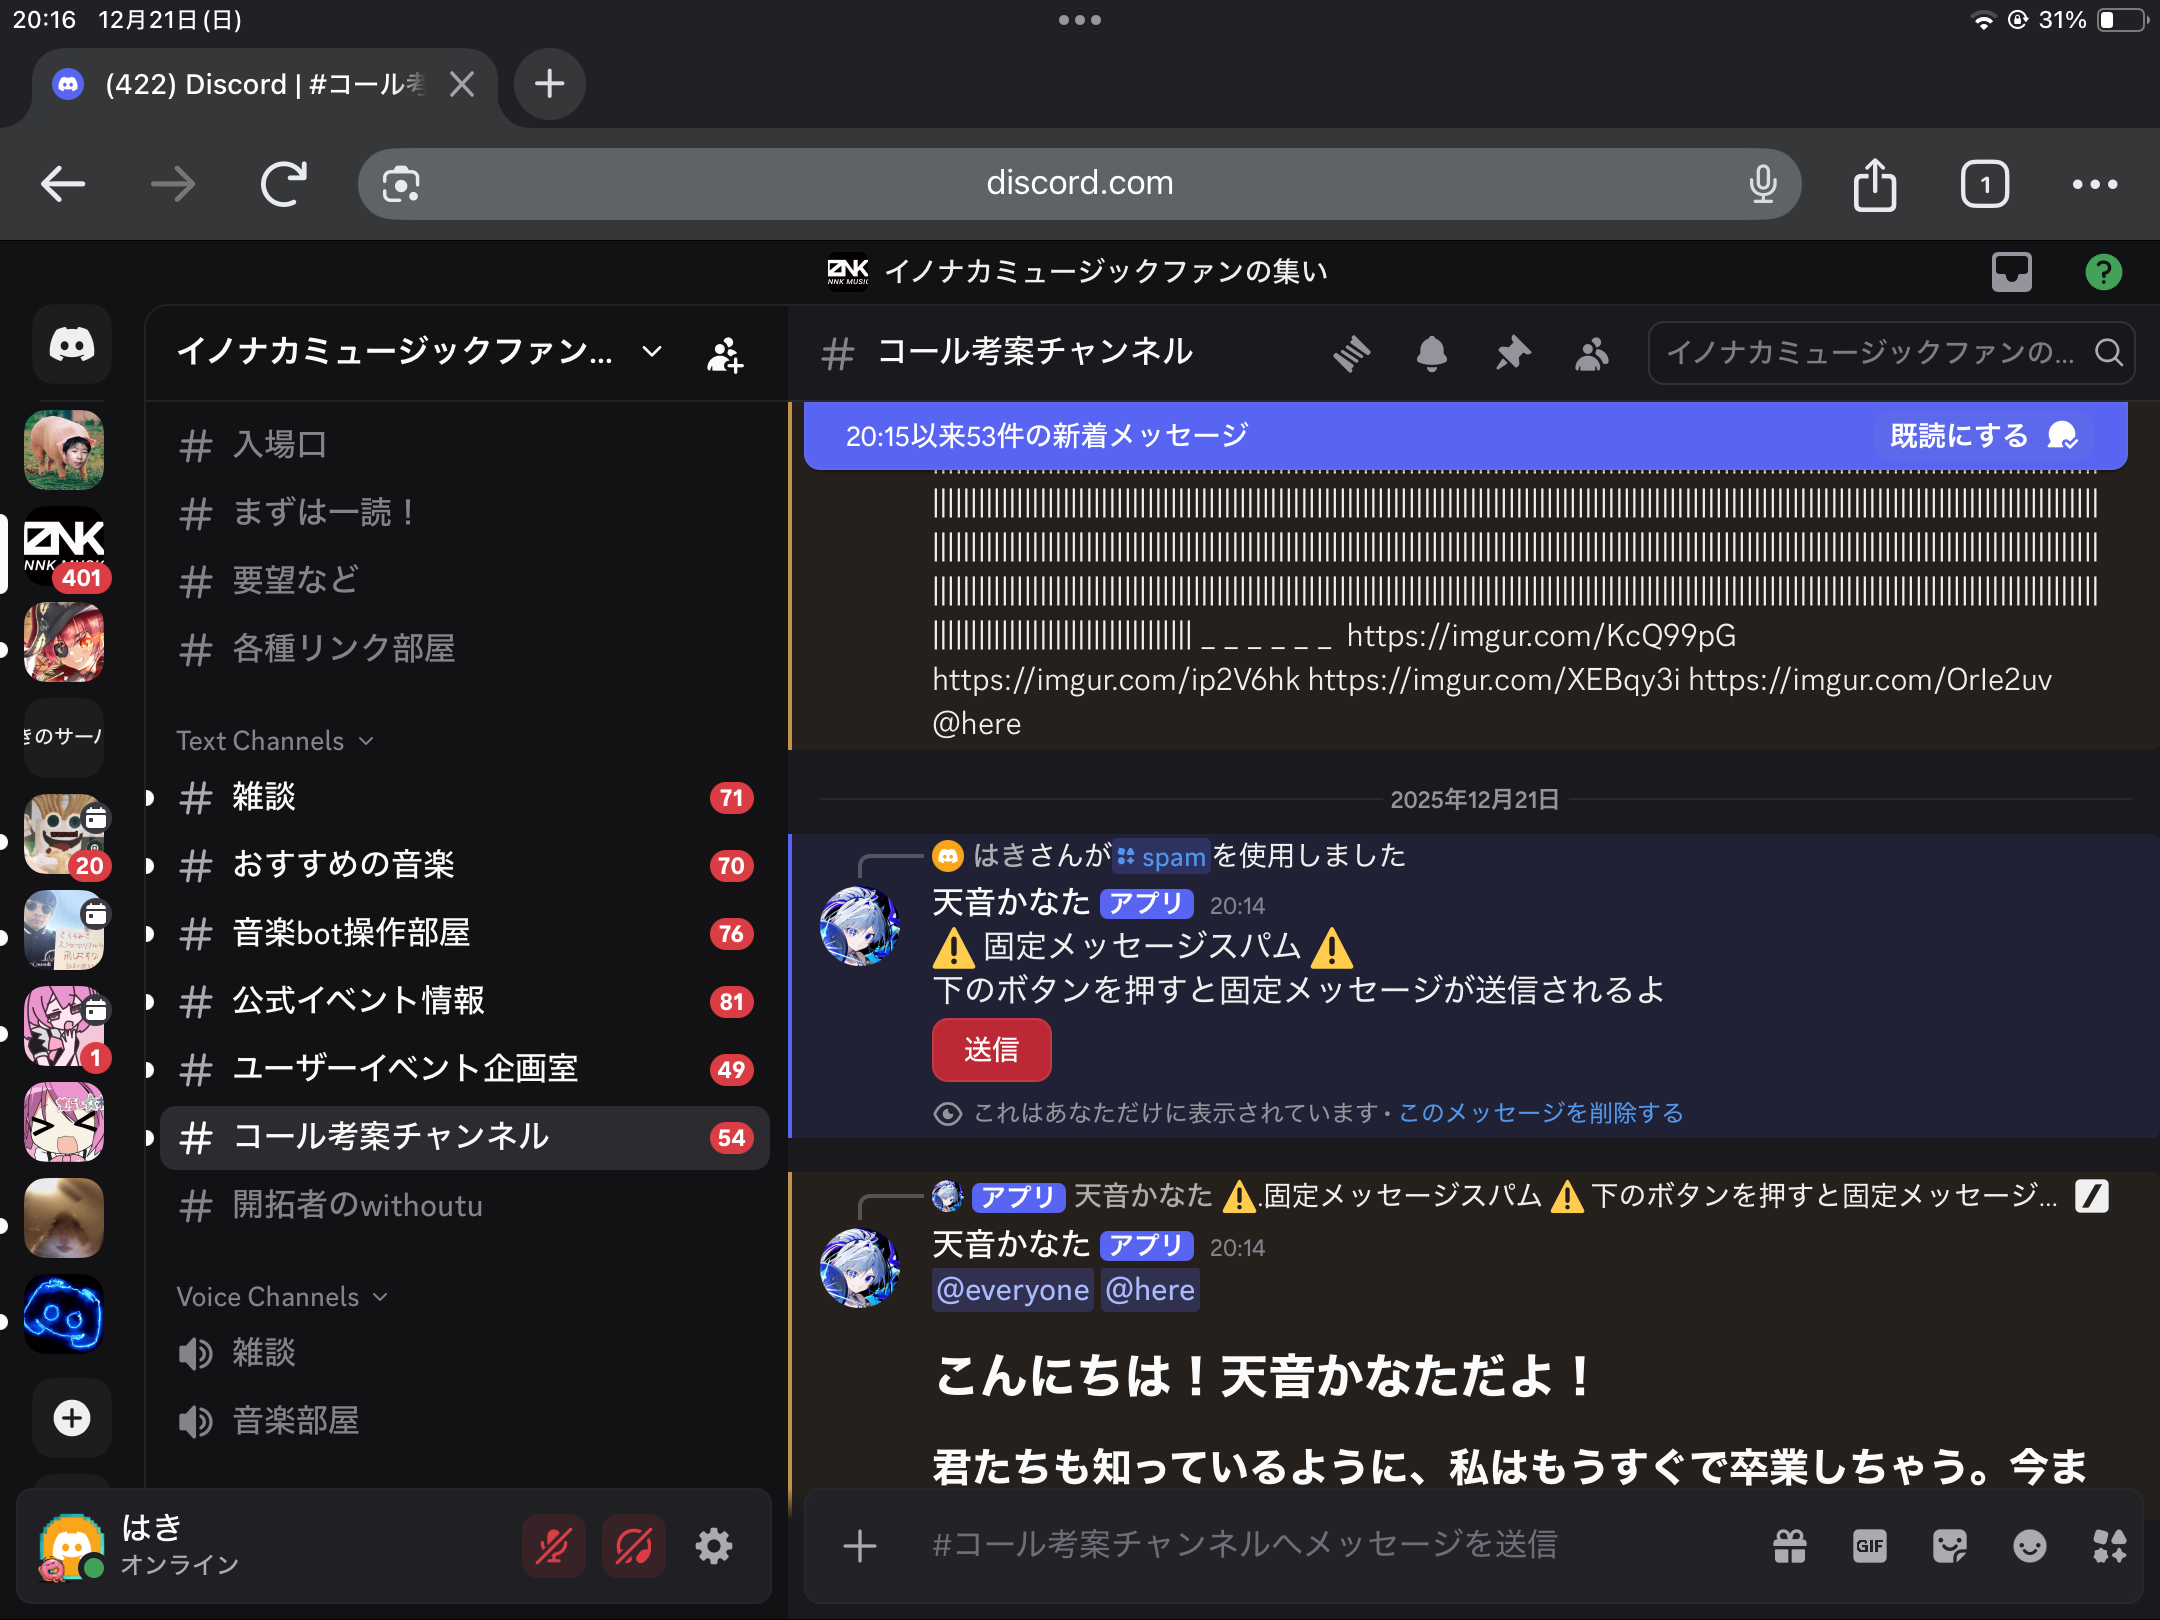Click the green help question mark icon
This screenshot has height=1620, width=2160.
(x=2103, y=272)
